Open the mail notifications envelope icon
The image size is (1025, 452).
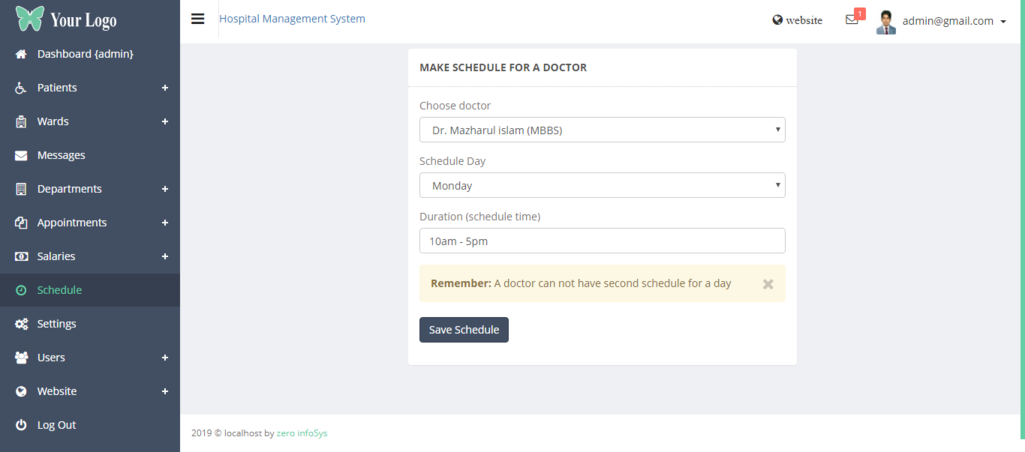point(852,20)
